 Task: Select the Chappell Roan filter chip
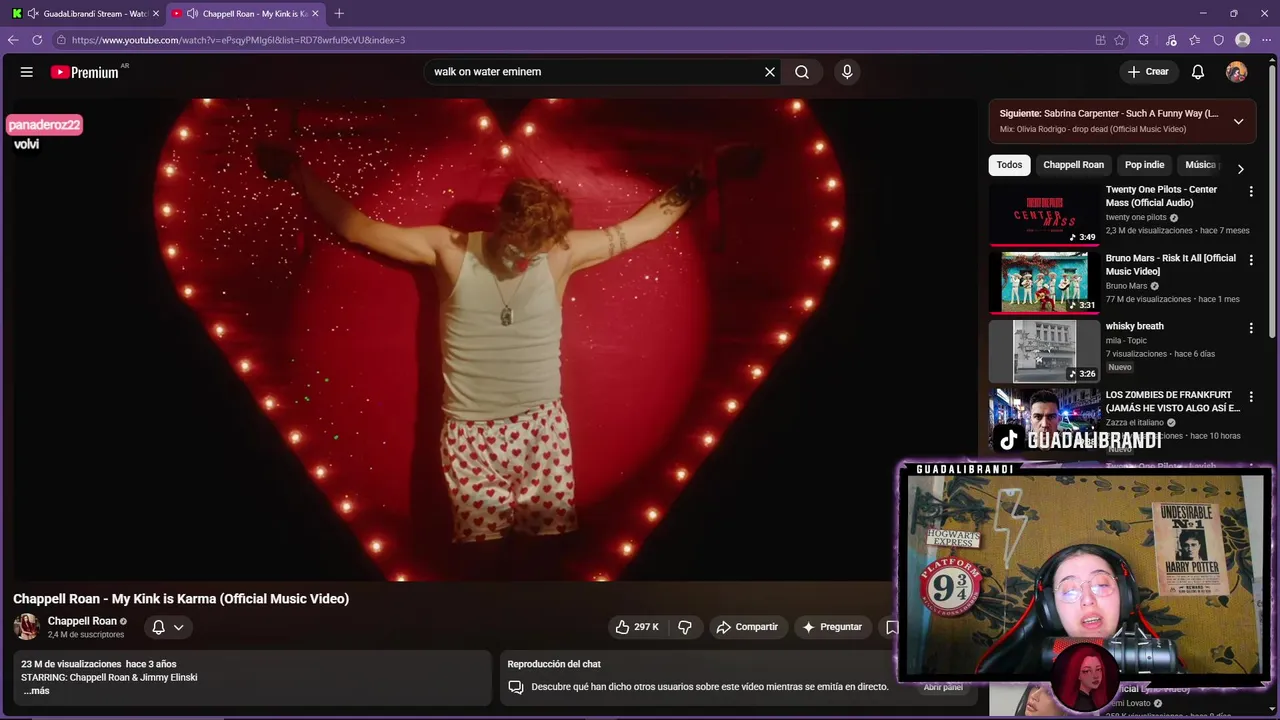click(x=1073, y=165)
